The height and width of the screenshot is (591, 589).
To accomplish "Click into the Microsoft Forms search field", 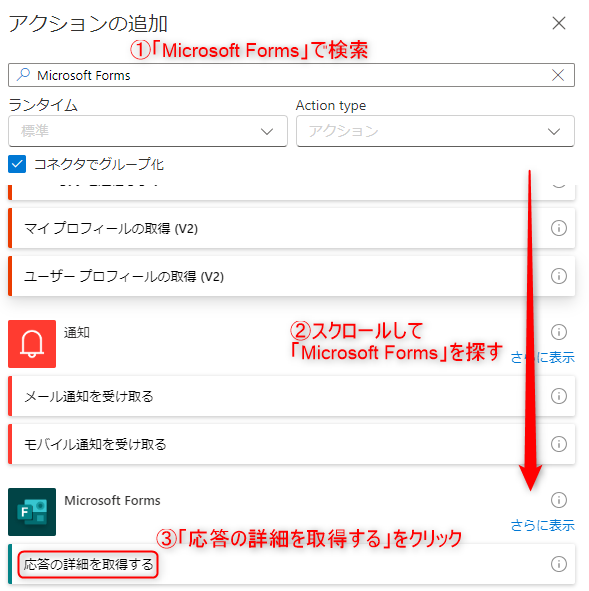I will coord(291,75).
